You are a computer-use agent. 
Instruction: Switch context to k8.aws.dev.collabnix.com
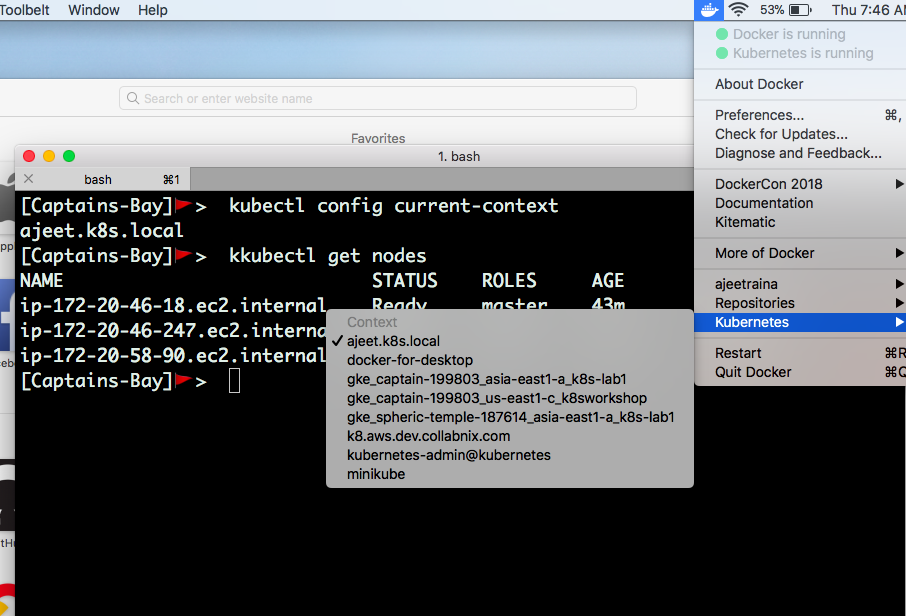[x=510, y=436]
